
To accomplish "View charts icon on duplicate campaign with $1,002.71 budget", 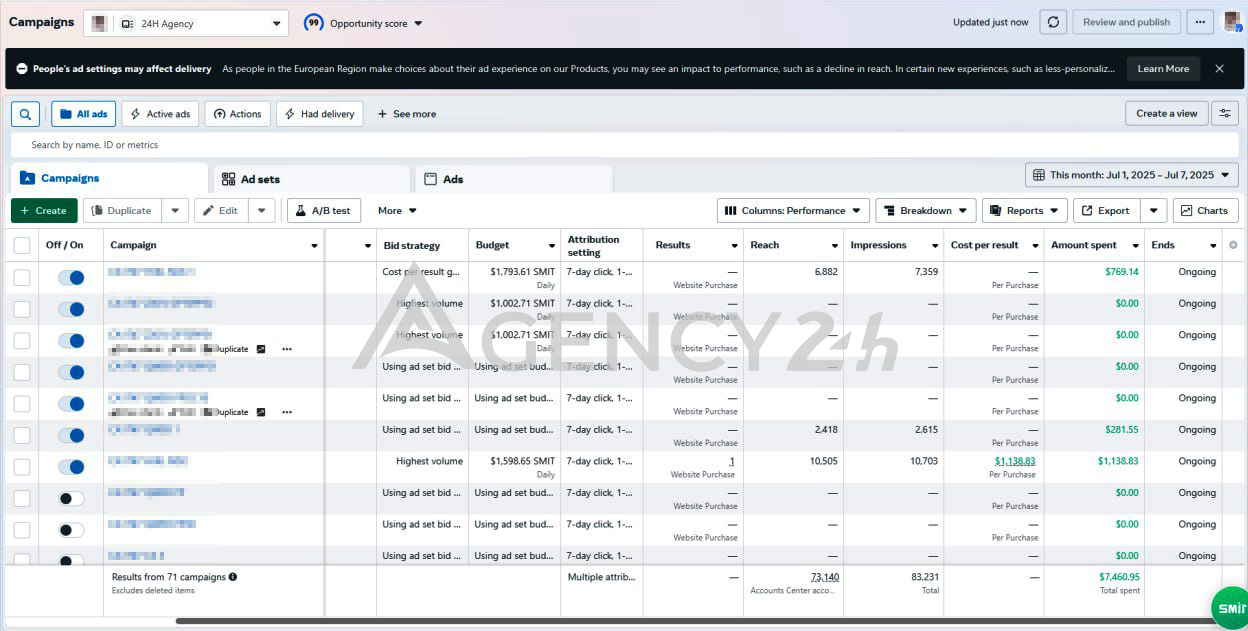I will coord(261,349).
